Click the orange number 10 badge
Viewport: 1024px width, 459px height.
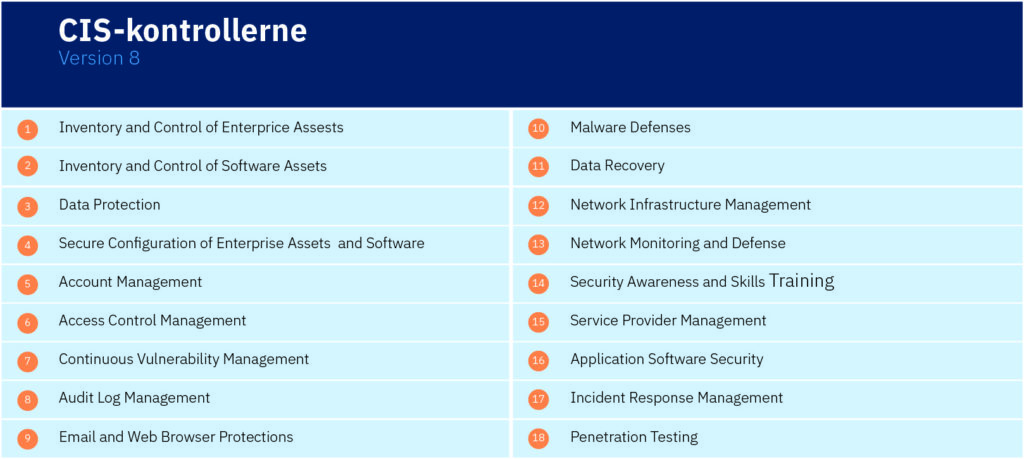point(538,129)
